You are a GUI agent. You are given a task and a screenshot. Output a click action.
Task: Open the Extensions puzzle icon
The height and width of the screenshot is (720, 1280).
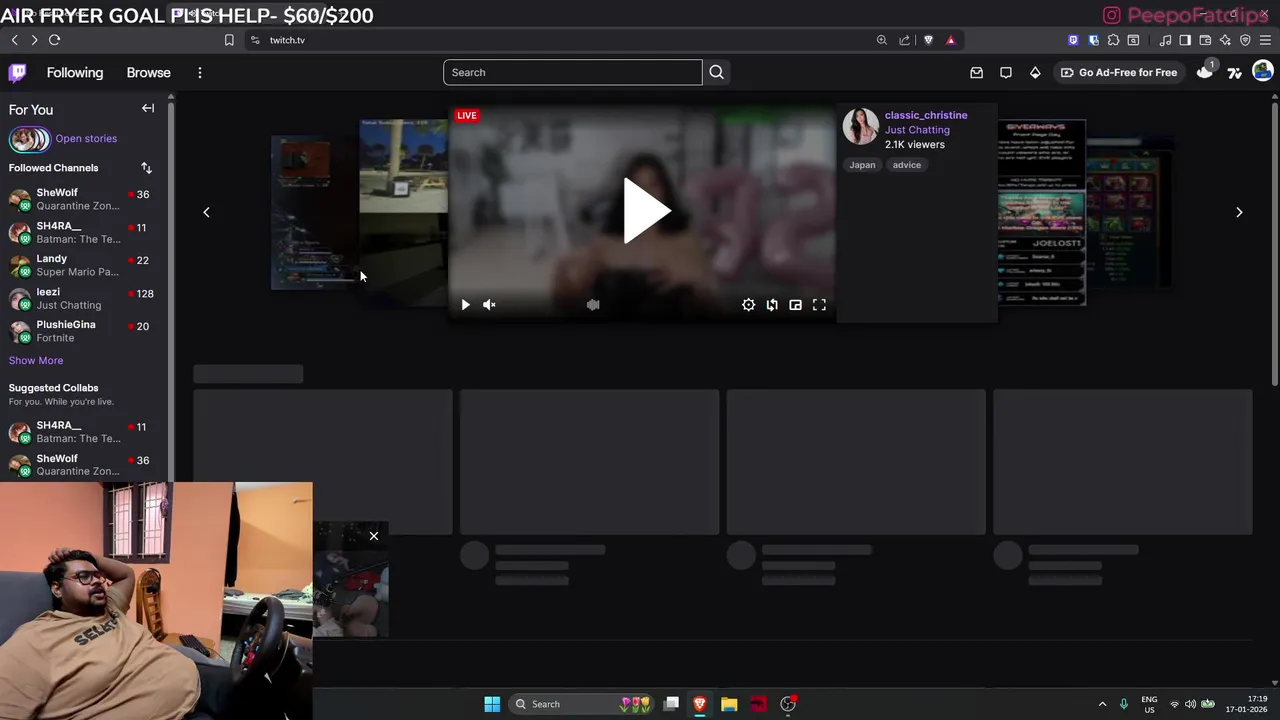pyautogui.click(x=1113, y=40)
